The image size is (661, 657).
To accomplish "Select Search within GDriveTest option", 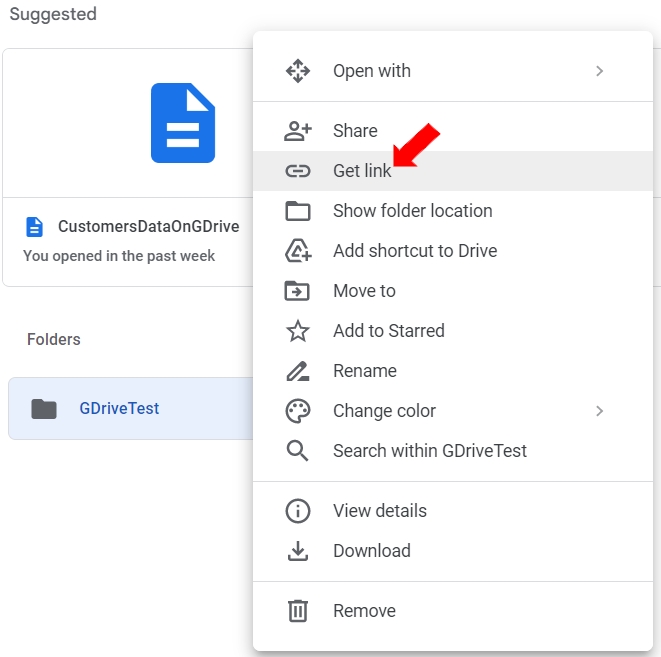I will point(429,451).
